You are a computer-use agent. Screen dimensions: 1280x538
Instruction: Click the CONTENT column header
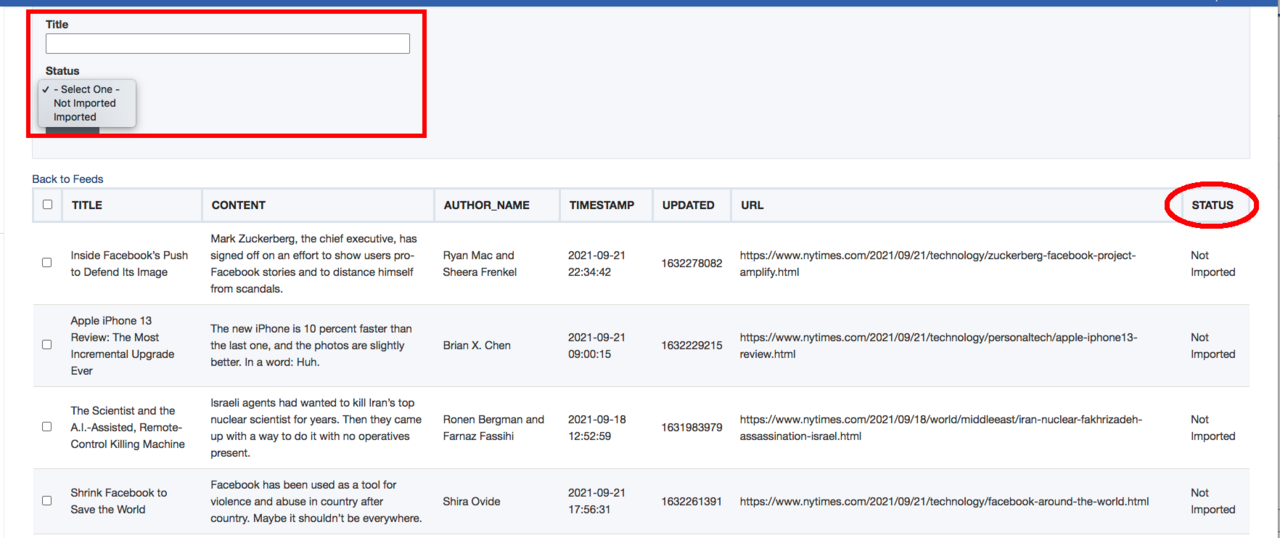click(238, 205)
